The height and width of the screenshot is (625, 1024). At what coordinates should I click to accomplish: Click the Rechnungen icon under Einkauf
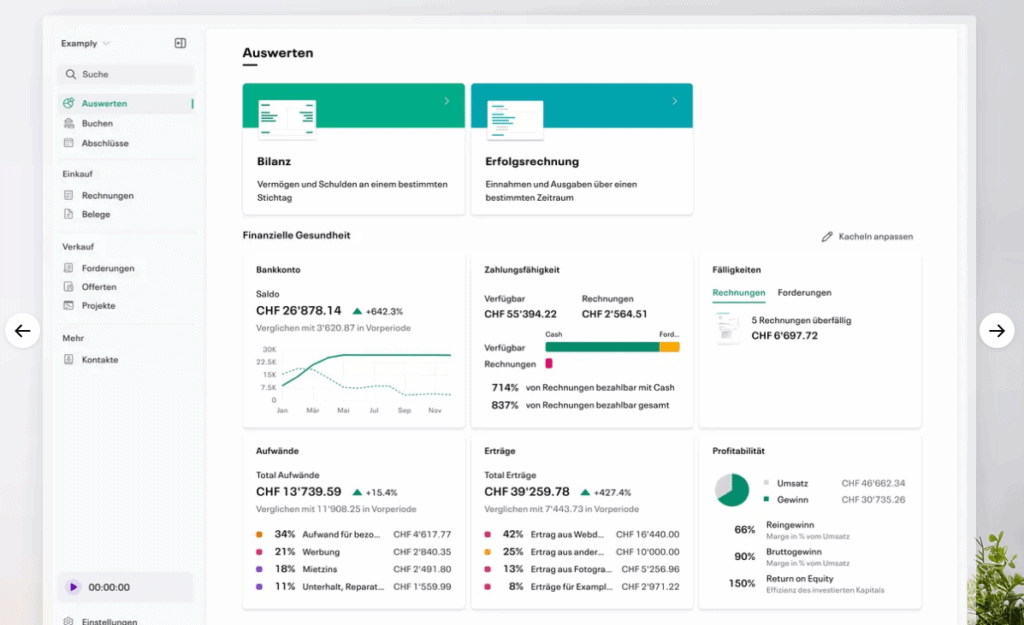[68, 196]
